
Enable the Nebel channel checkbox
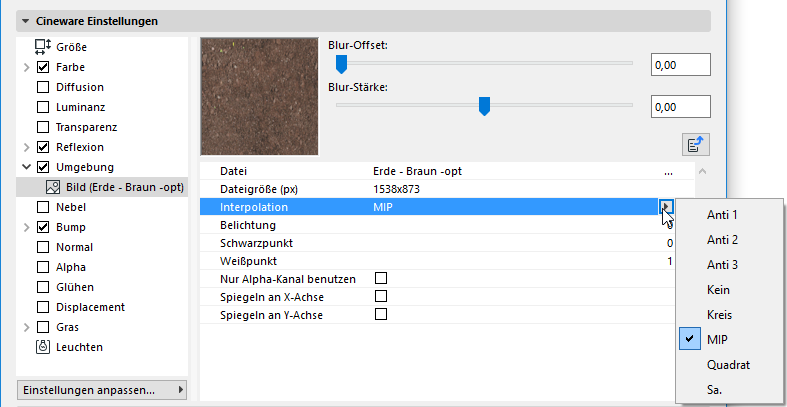pyautogui.click(x=43, y=207)
